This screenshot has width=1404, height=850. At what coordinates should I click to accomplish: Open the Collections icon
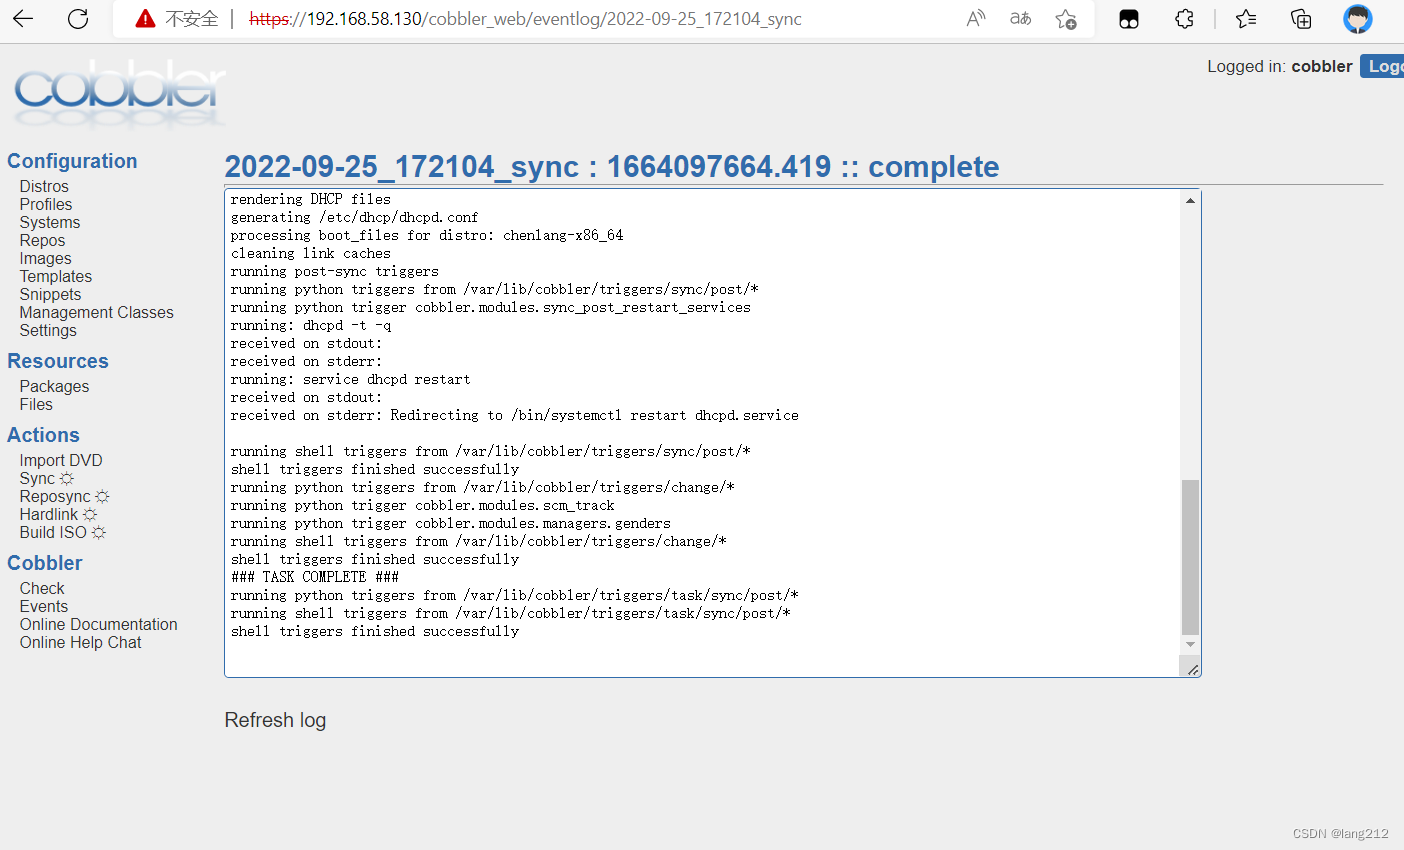pos(1301,19)
